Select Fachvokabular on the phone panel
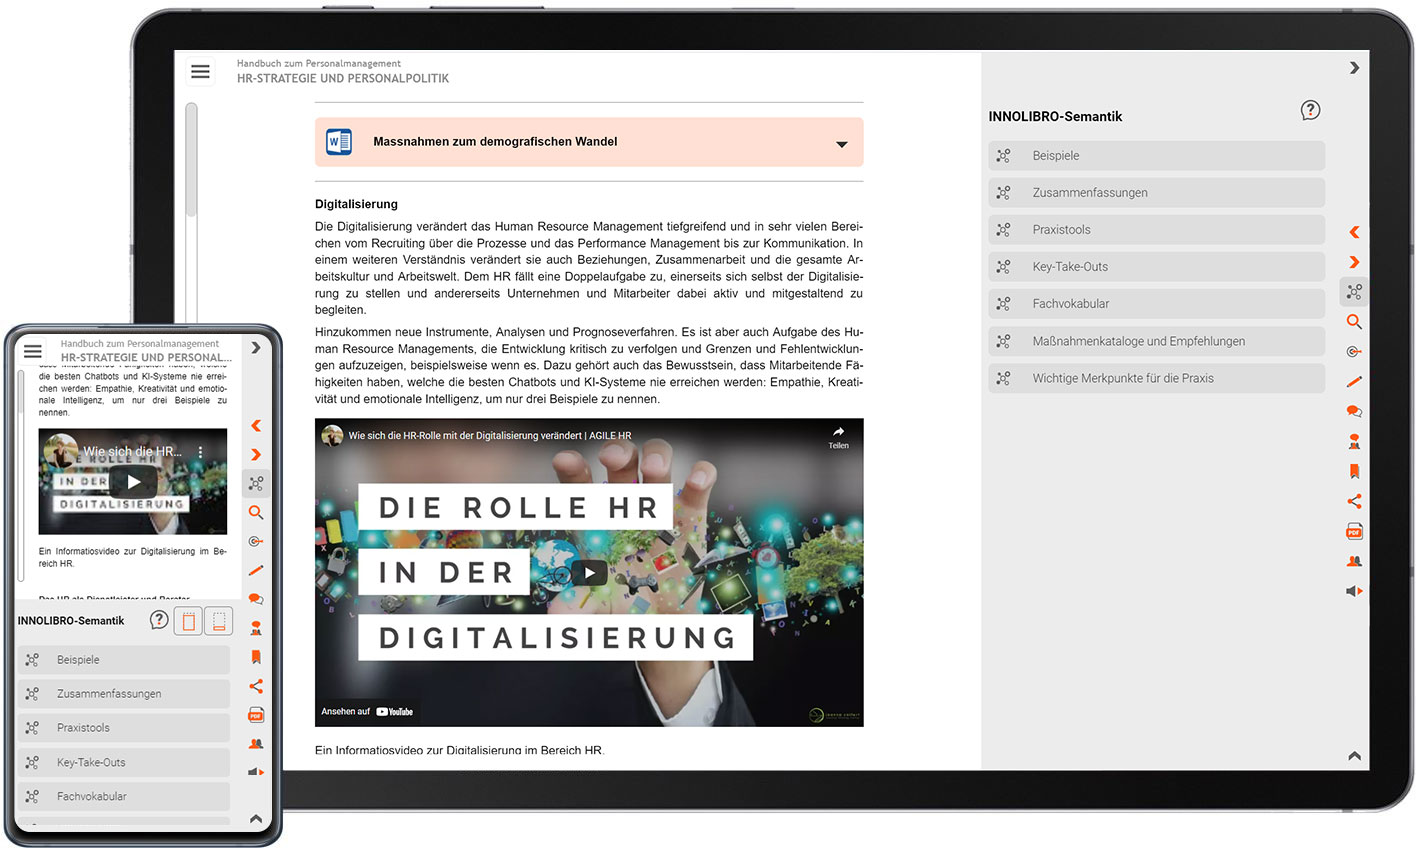This screenshot has height=853, width=1418. [124, 797]
